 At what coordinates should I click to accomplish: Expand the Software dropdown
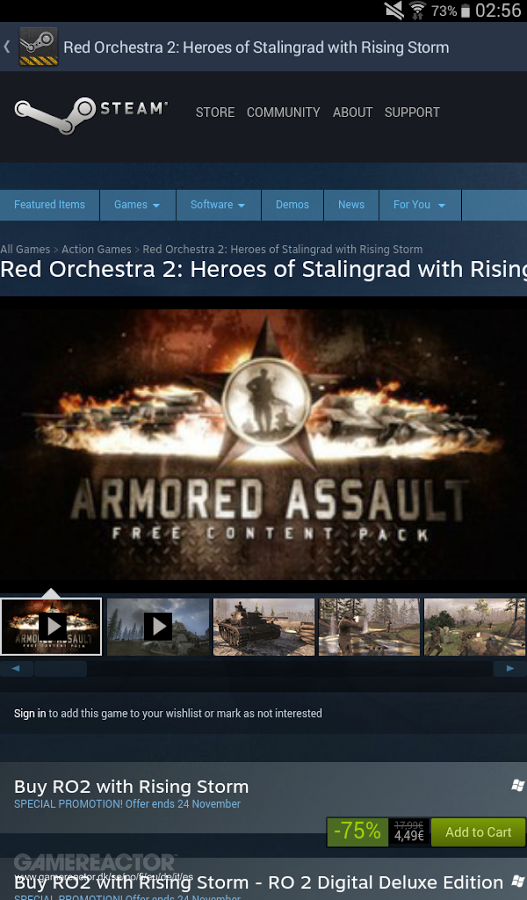pyautogui.click(x=218, y=205)
